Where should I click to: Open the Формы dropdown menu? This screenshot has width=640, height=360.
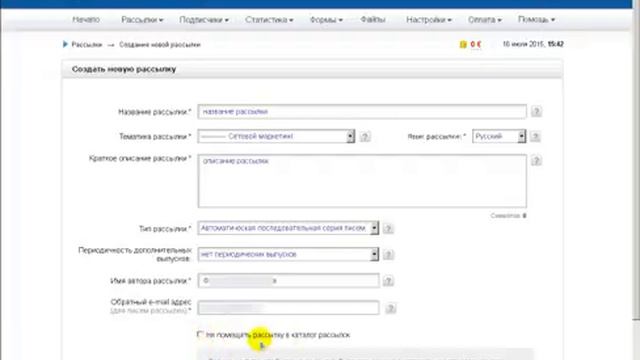(x=326, y=20)
